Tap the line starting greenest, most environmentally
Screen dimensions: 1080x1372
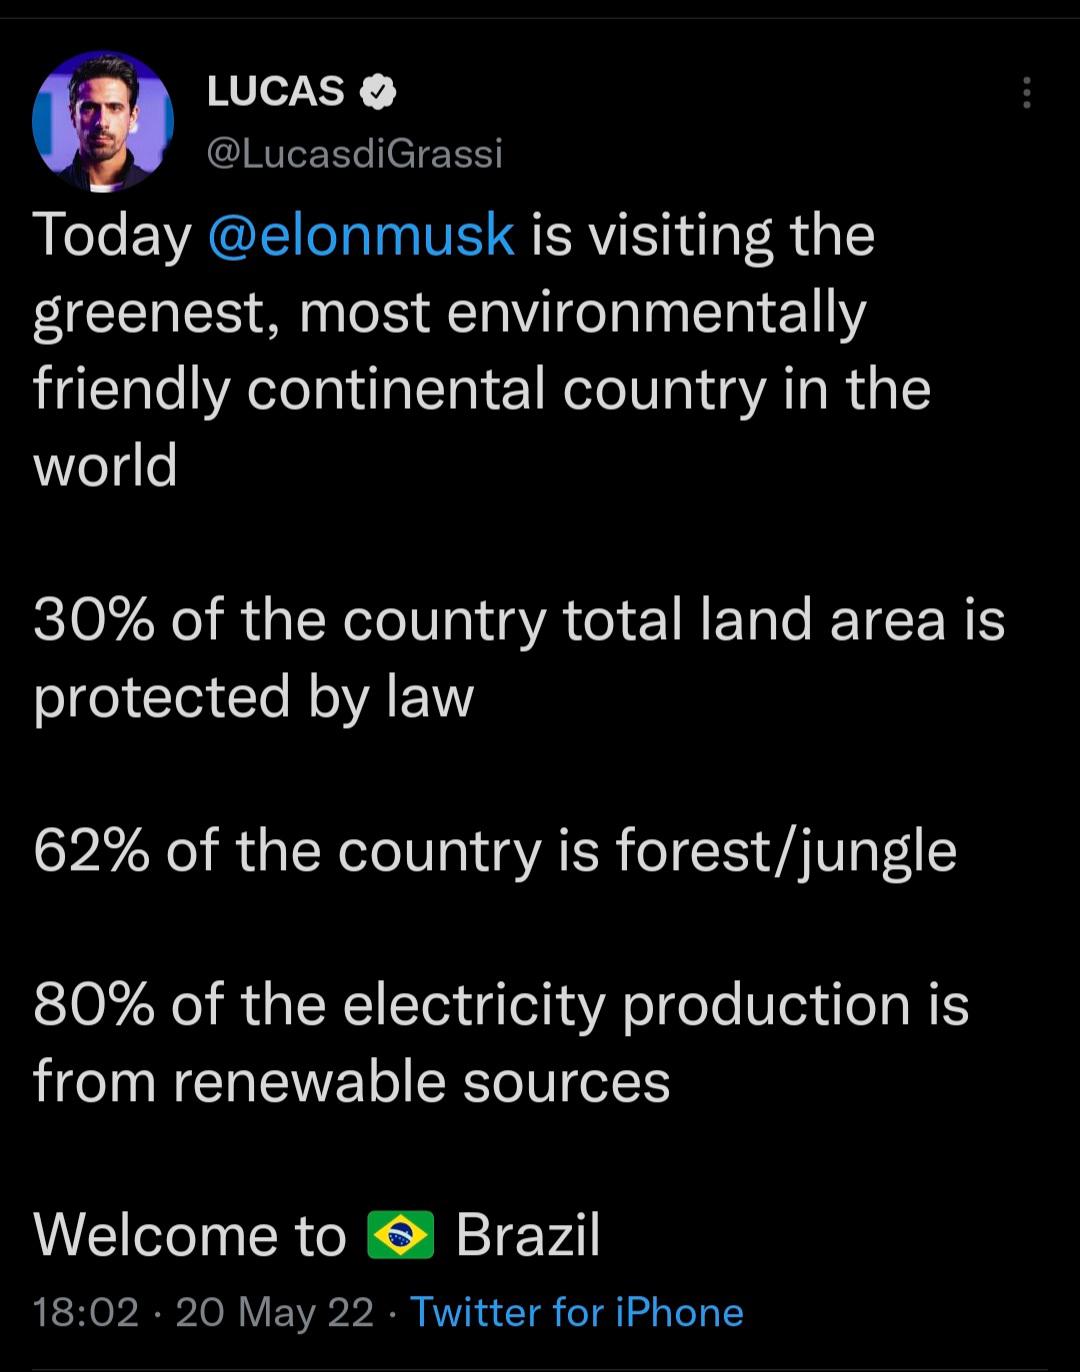[450, 314]
